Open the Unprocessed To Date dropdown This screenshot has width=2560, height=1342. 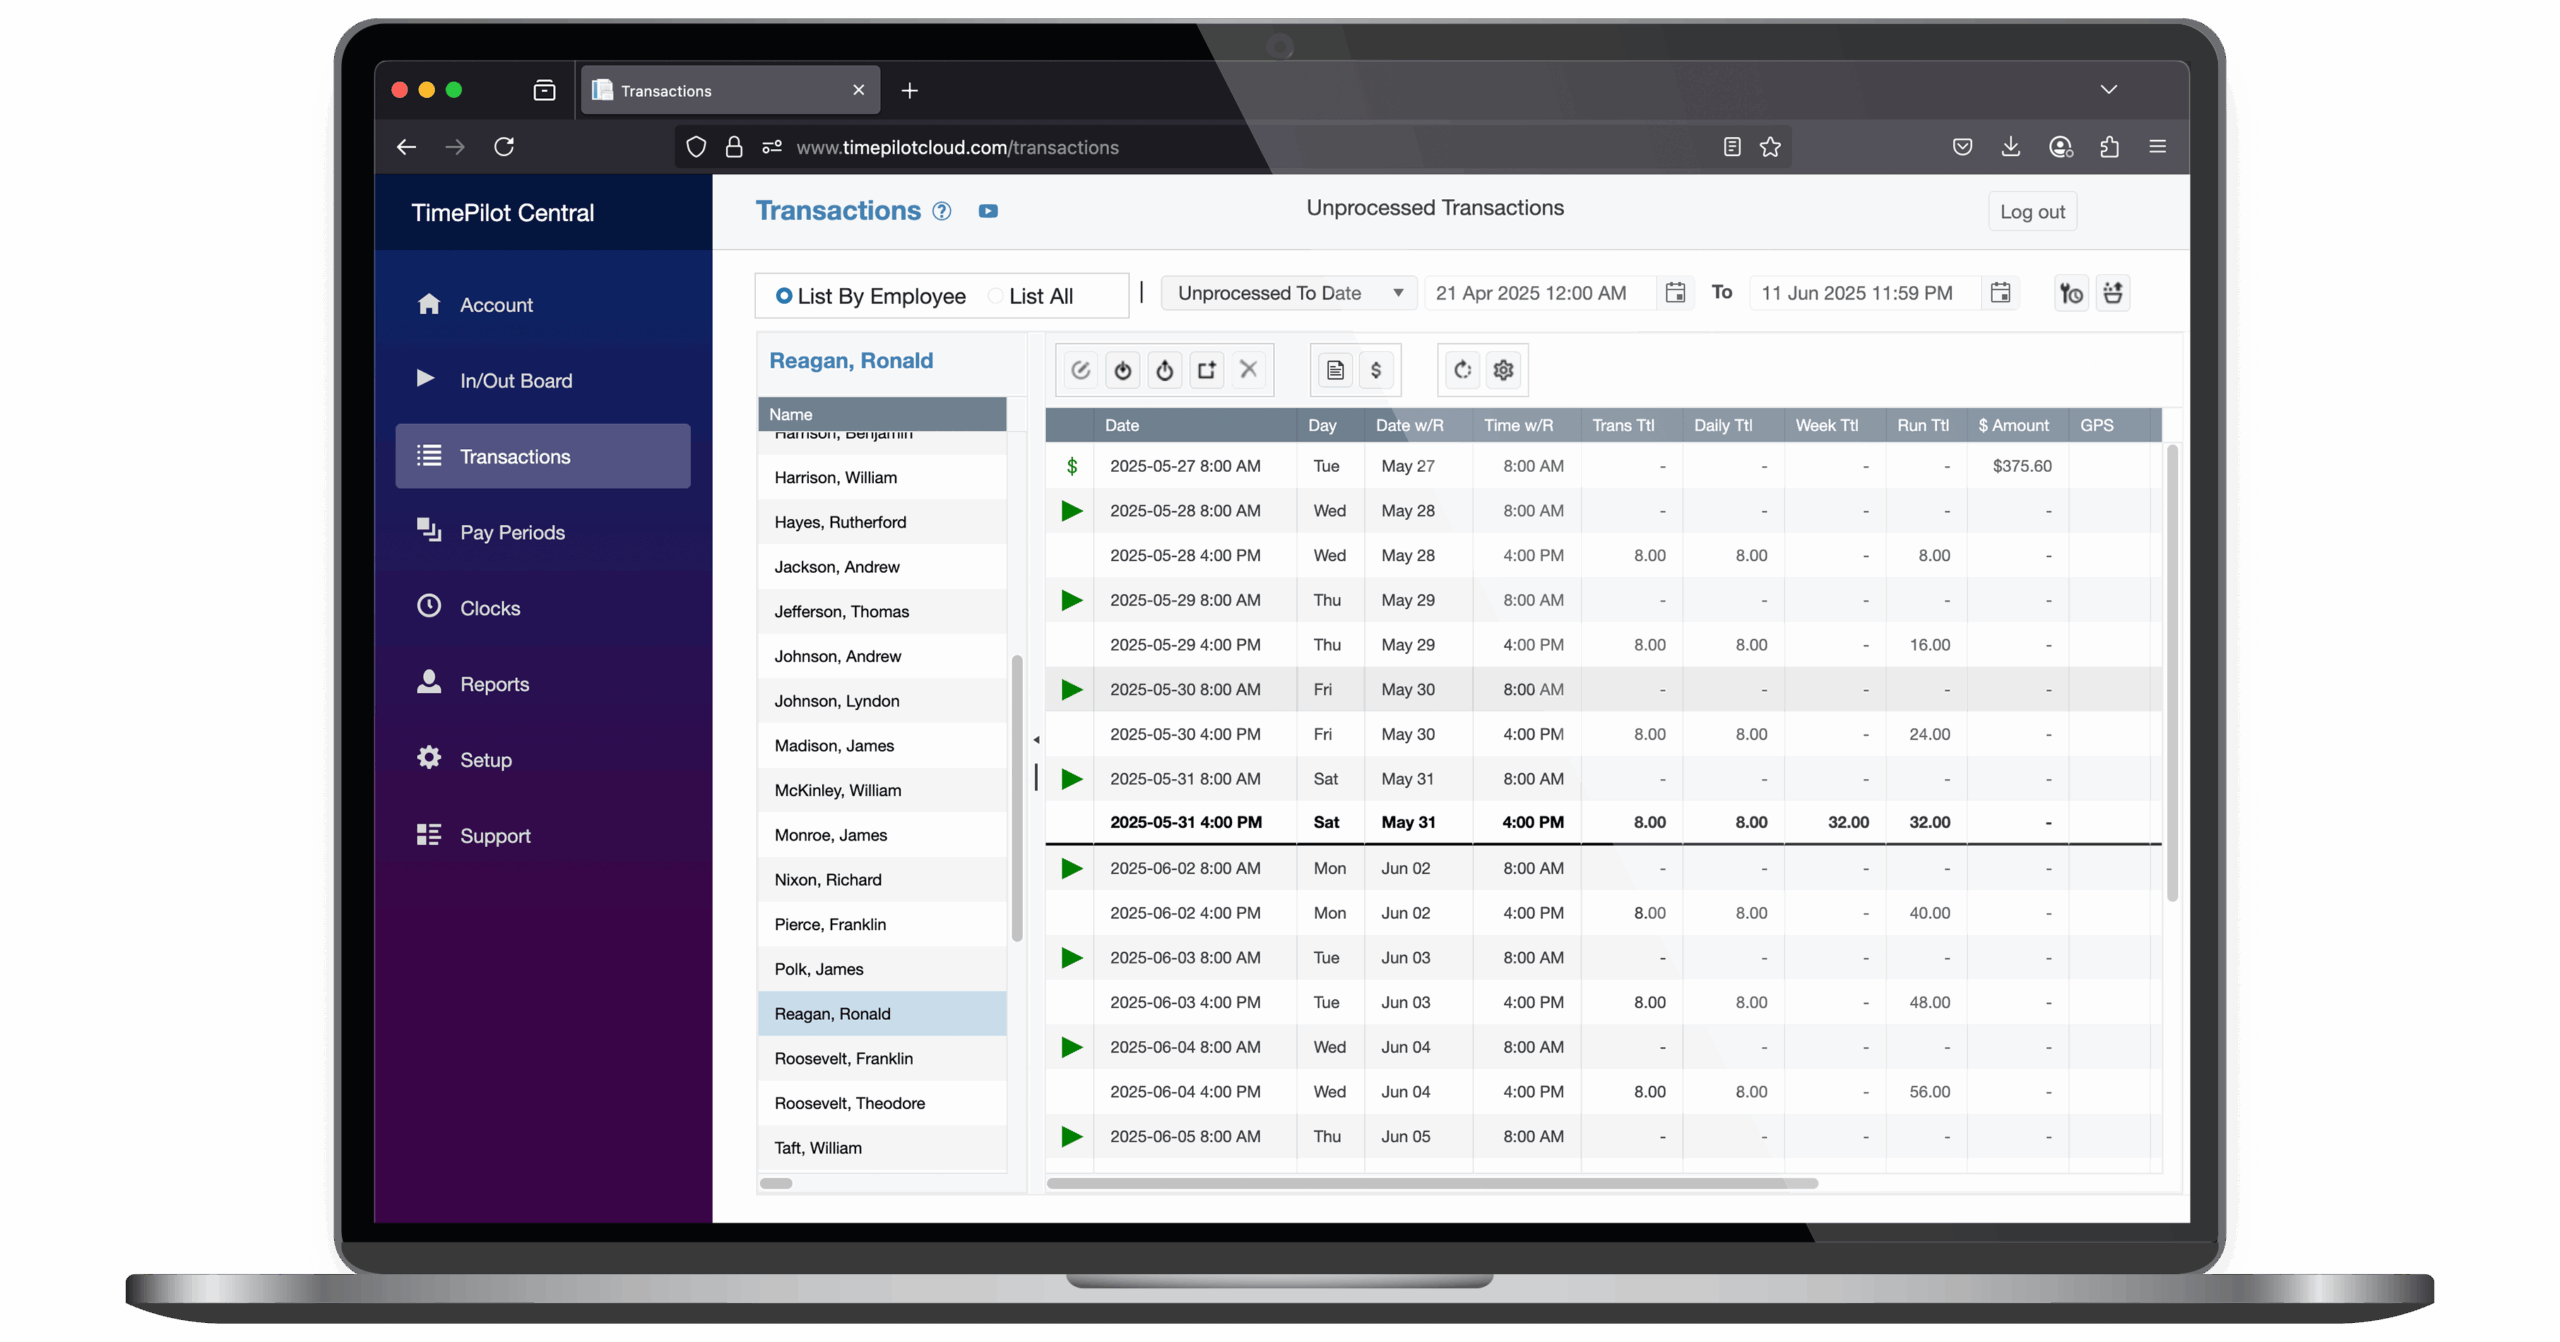click(1288, 293)
